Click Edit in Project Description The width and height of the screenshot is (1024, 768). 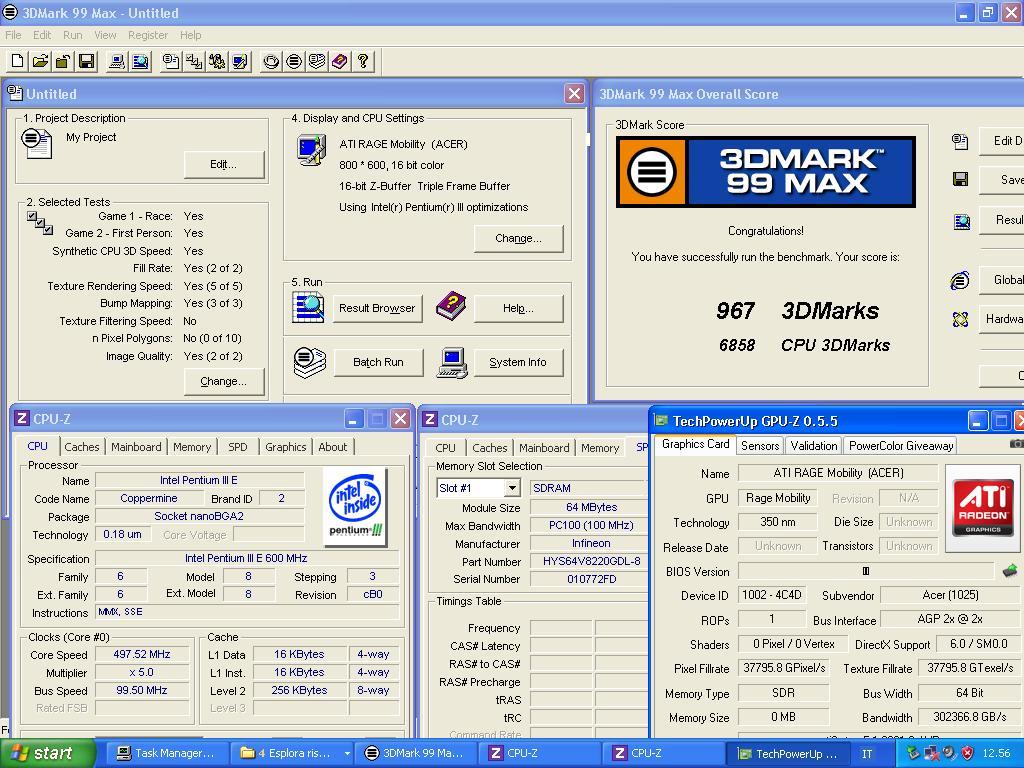point(223,165)
